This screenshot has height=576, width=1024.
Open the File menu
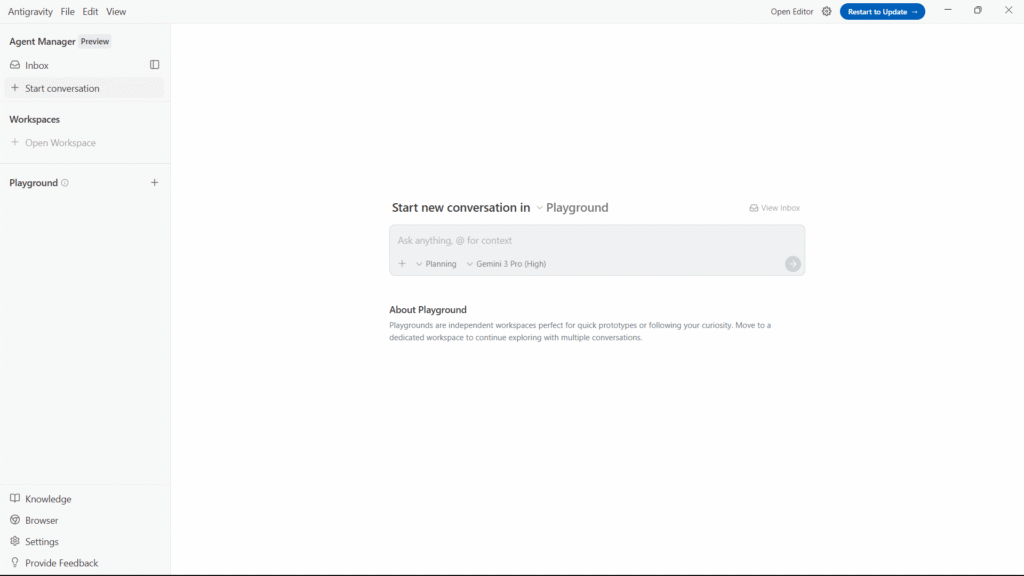pyautogui.click(x=67, y=12)
